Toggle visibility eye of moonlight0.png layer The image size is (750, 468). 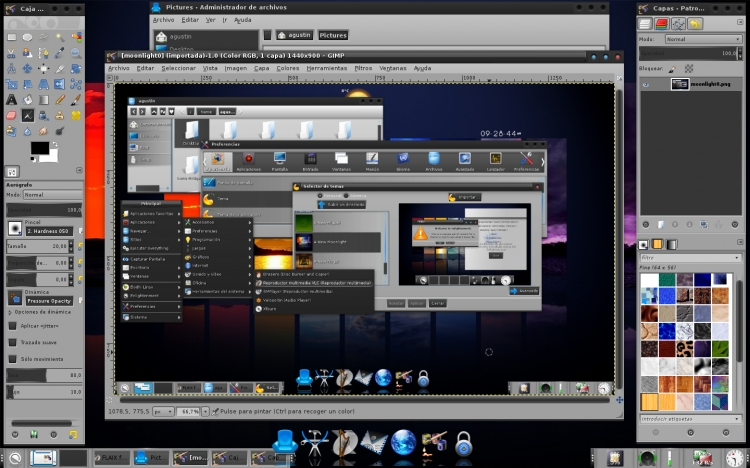[646, 84]
